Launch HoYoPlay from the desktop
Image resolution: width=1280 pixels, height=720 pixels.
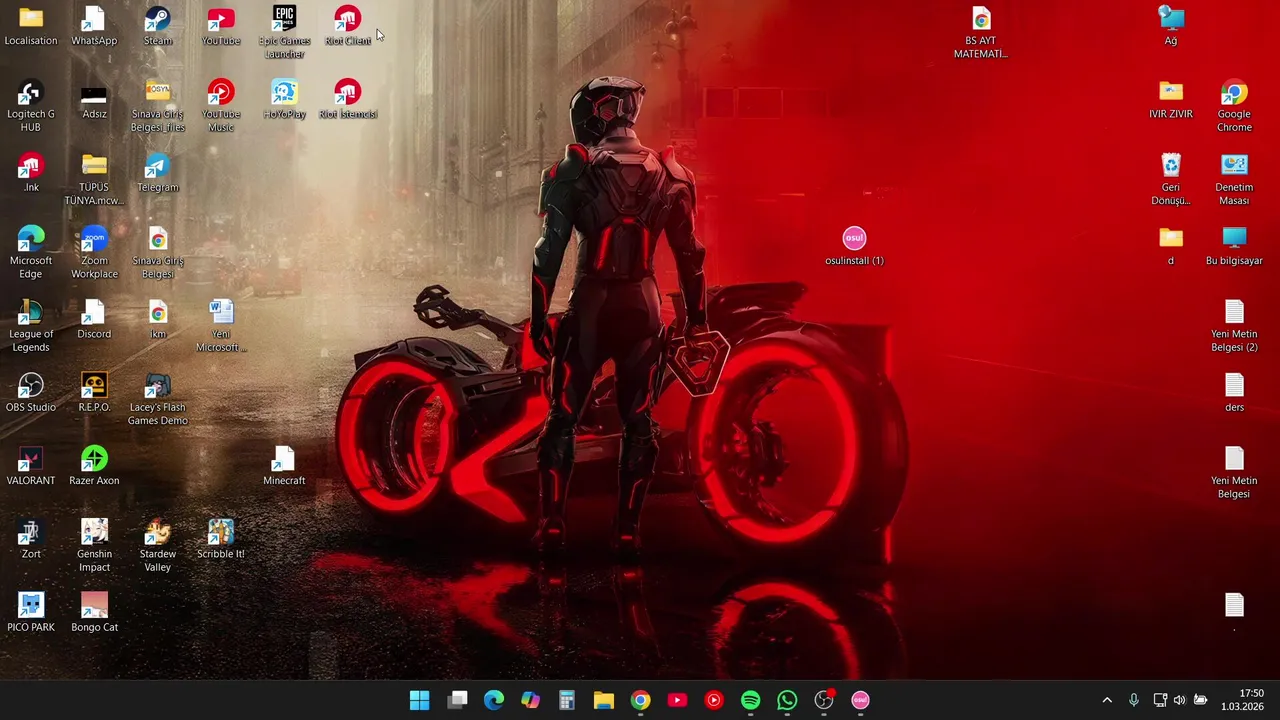284,100
